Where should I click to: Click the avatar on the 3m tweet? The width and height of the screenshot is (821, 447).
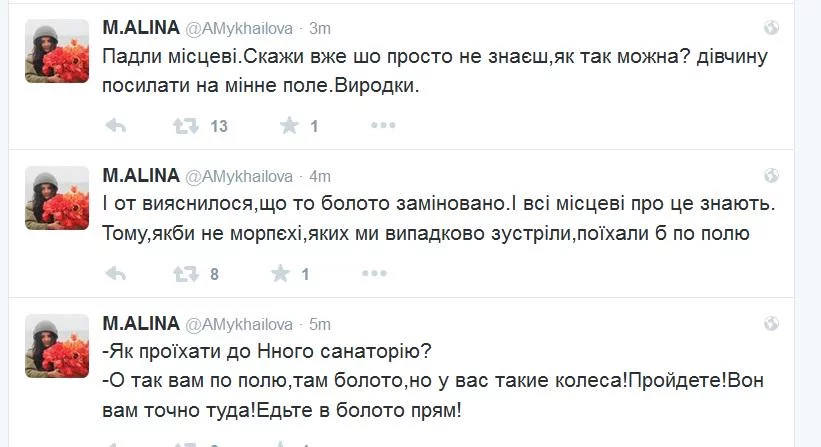(x=50, y=51)
